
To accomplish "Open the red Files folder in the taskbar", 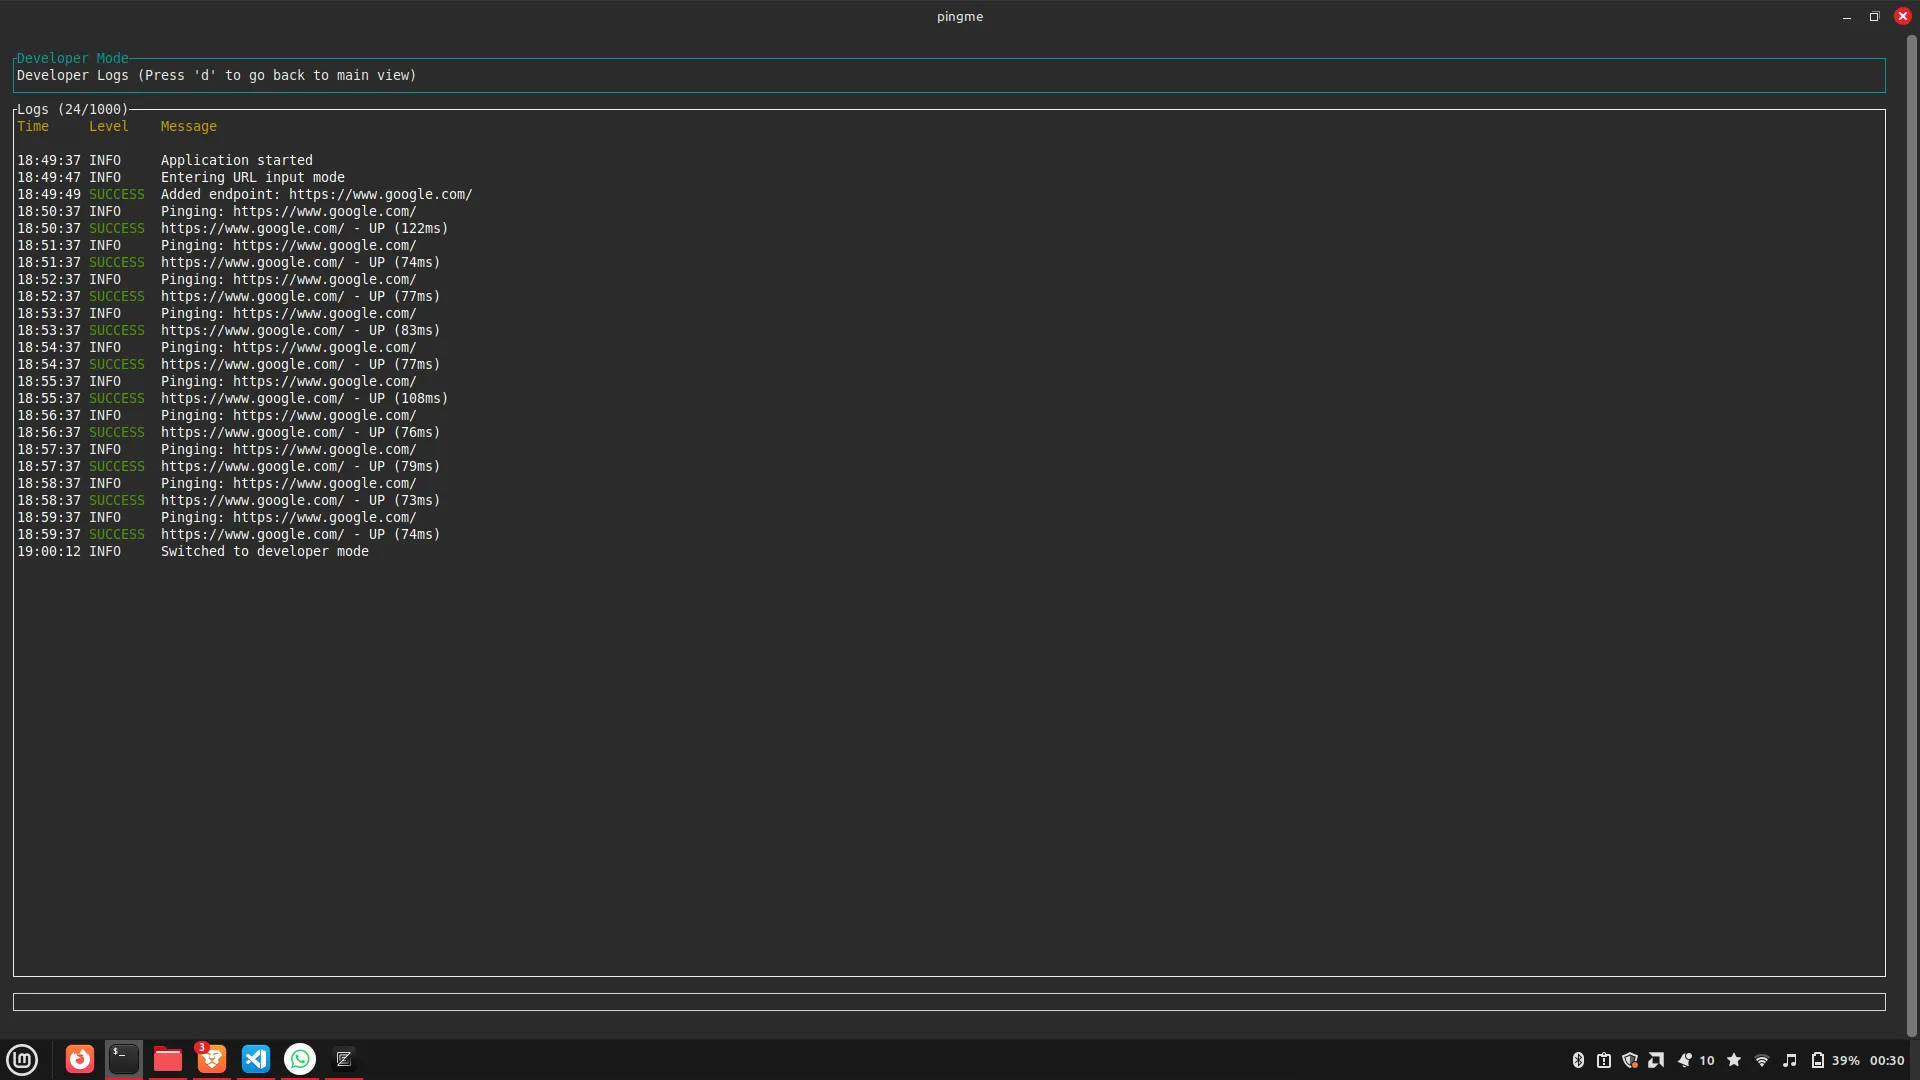I will pos(168,1059).
